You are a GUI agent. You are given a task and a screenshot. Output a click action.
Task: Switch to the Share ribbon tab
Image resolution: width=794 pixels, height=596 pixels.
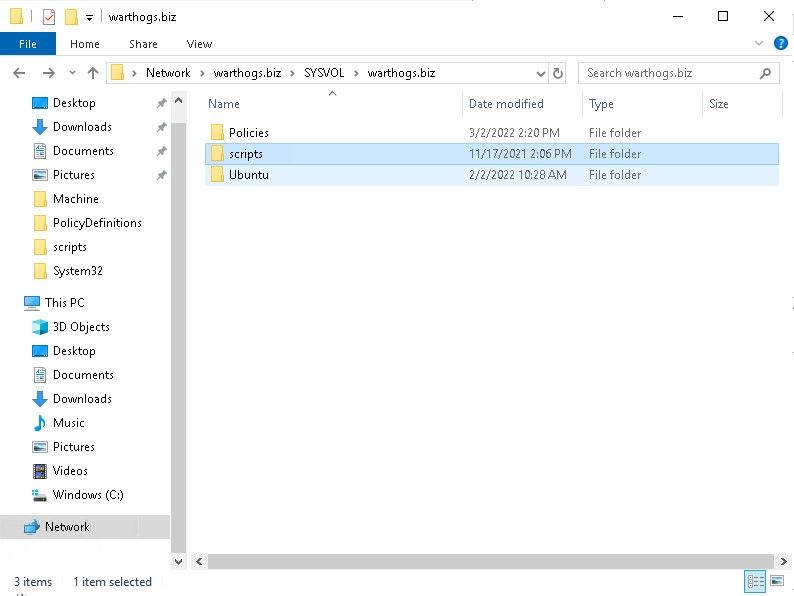(143, 44)
